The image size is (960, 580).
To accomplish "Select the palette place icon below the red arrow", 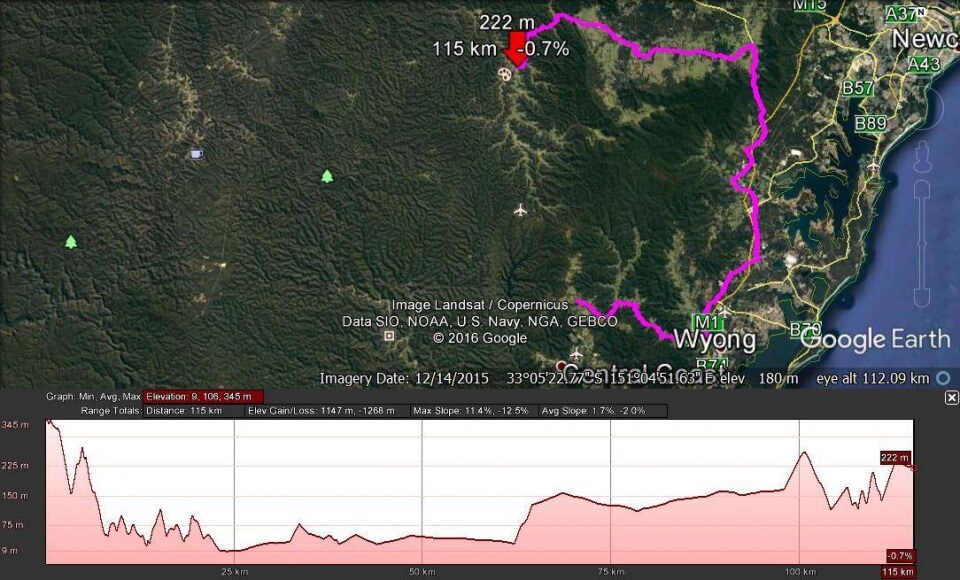I will click(504, 75).
